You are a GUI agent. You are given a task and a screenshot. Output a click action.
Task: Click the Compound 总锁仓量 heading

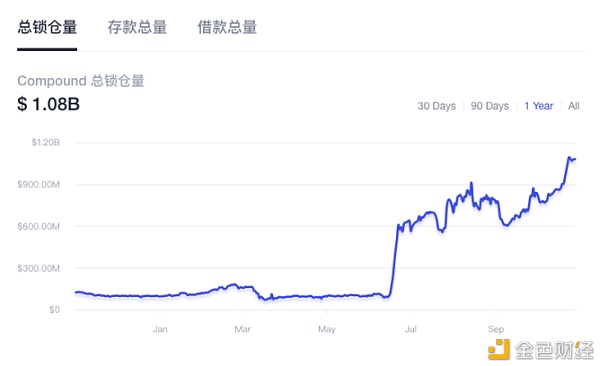81,81
